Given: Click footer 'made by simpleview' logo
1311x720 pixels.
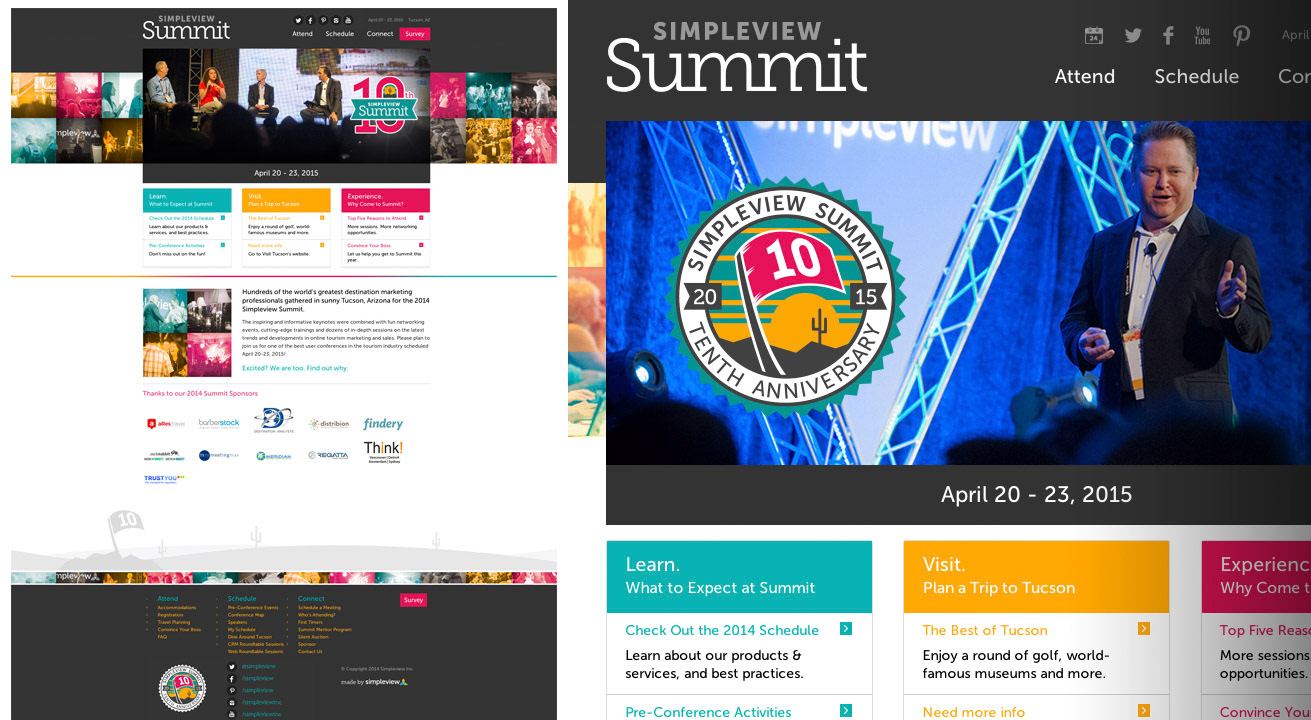Looking at the screenshot, I should tap(374, 682).
